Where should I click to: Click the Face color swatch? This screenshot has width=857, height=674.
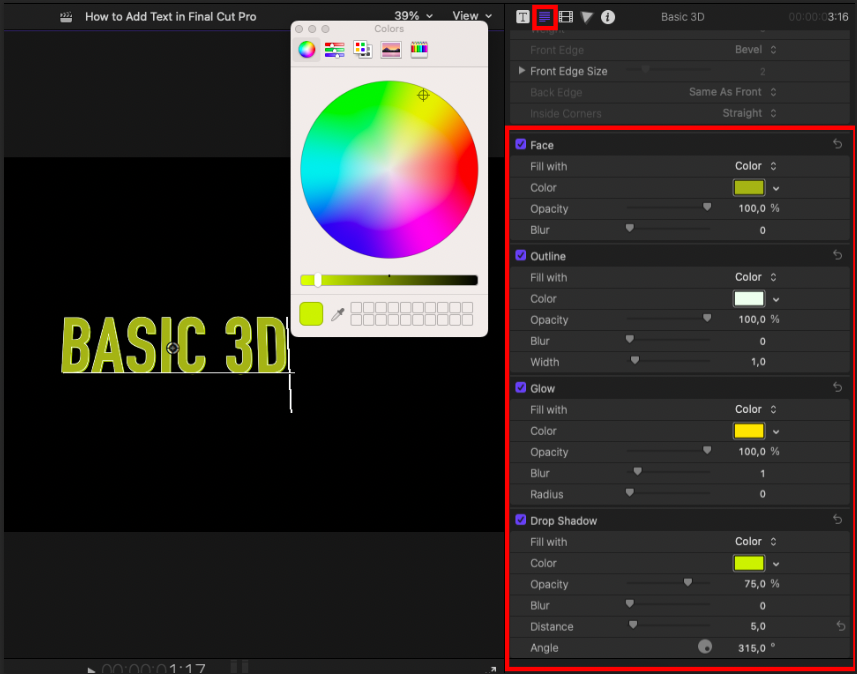click(x=749, y=187)
